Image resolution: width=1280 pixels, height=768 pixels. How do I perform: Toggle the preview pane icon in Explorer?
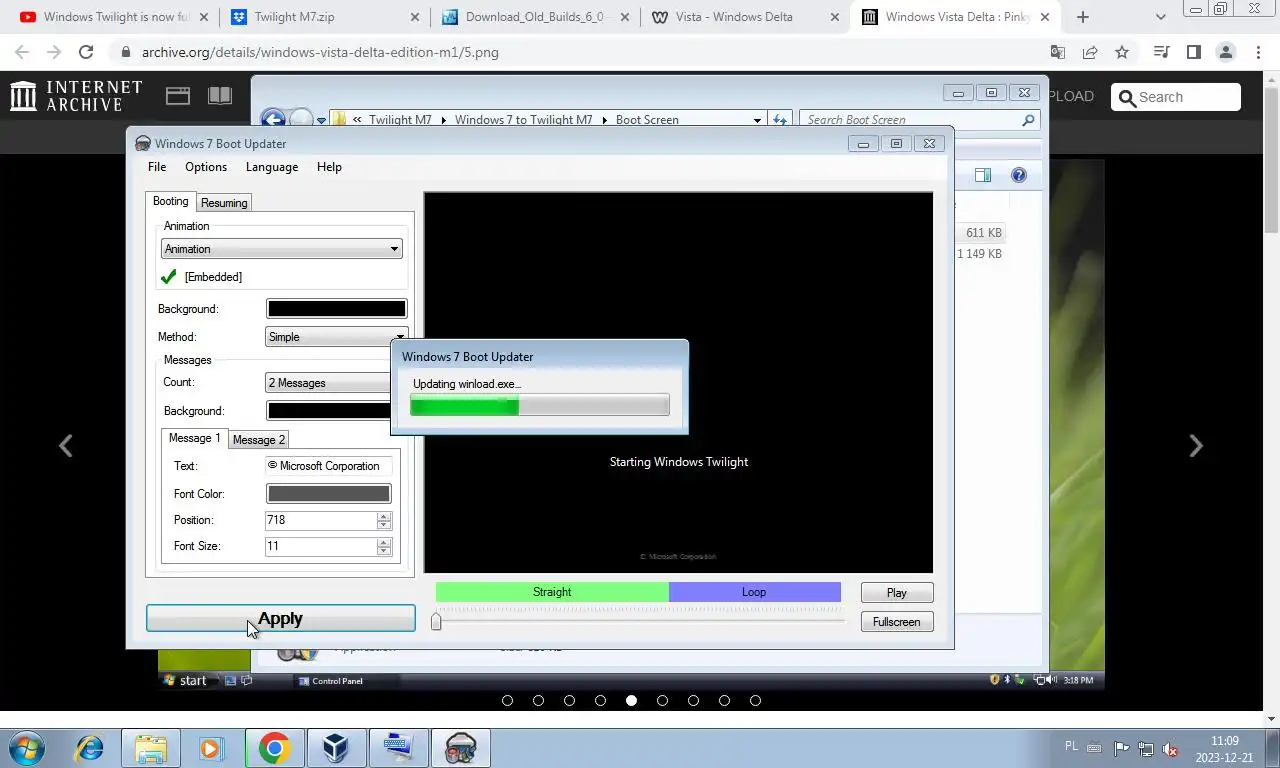coord(983,175)
